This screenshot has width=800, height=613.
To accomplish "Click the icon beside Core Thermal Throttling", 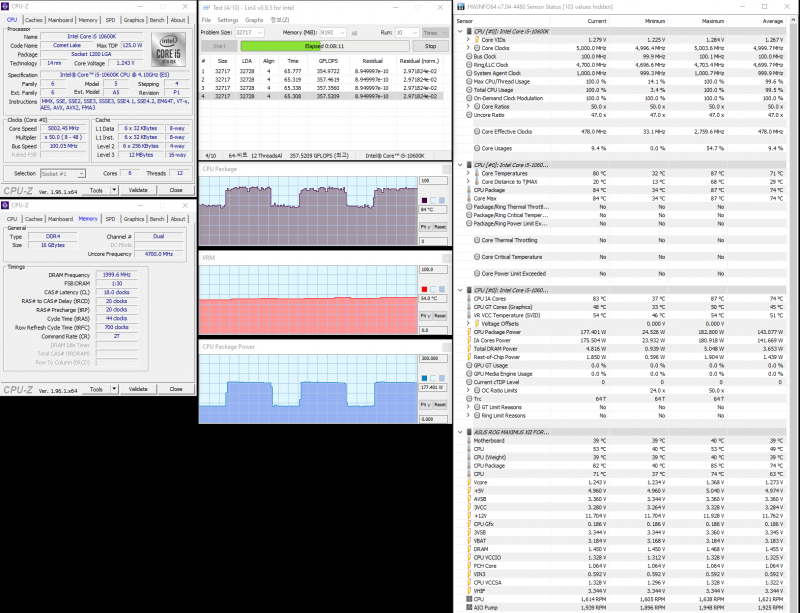I will [x=477, y=240].
